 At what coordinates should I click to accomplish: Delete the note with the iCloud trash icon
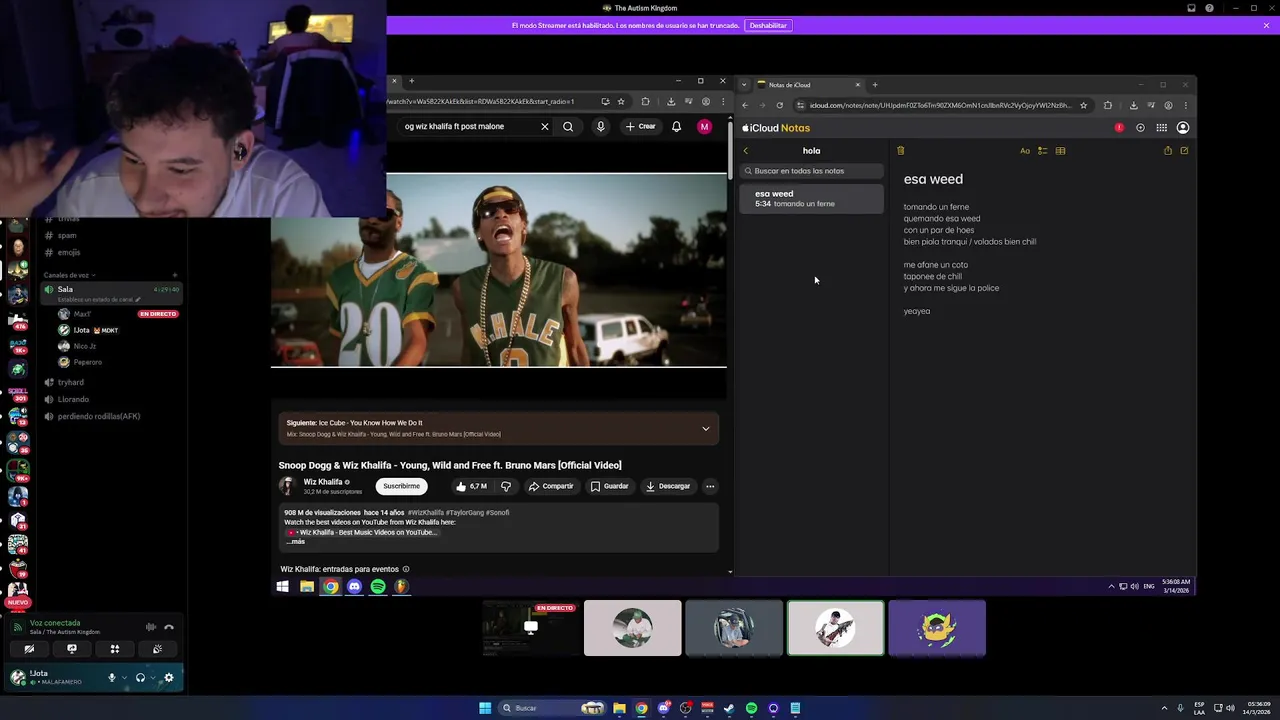click(x=900, y=151)
